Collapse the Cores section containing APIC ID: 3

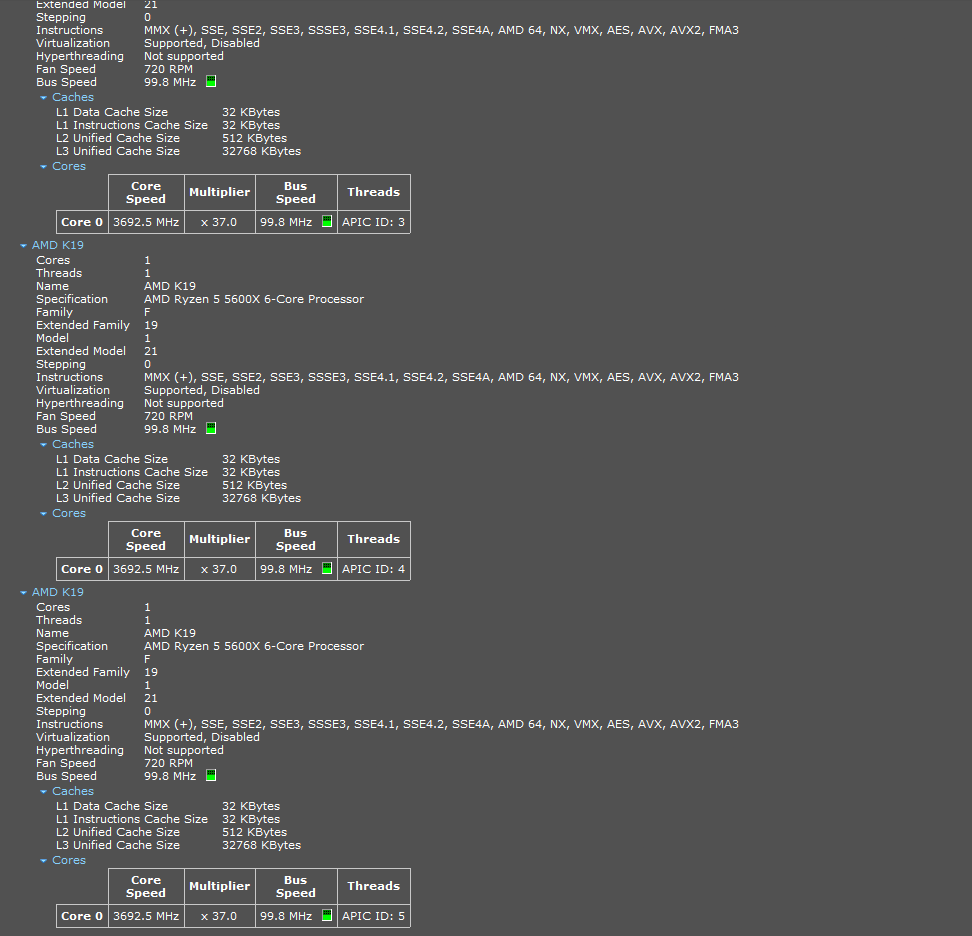[x=43, y=166]
